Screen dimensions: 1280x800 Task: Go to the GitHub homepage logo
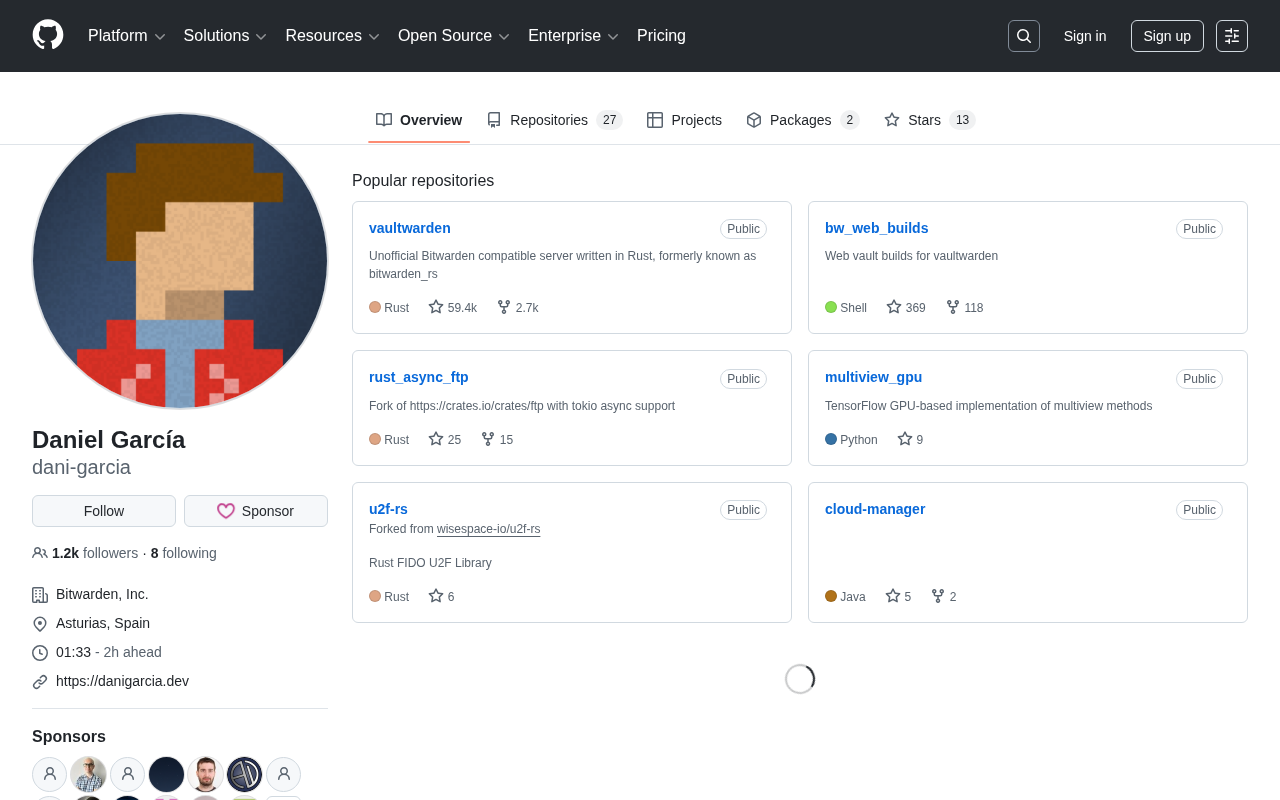pos(48,35)
